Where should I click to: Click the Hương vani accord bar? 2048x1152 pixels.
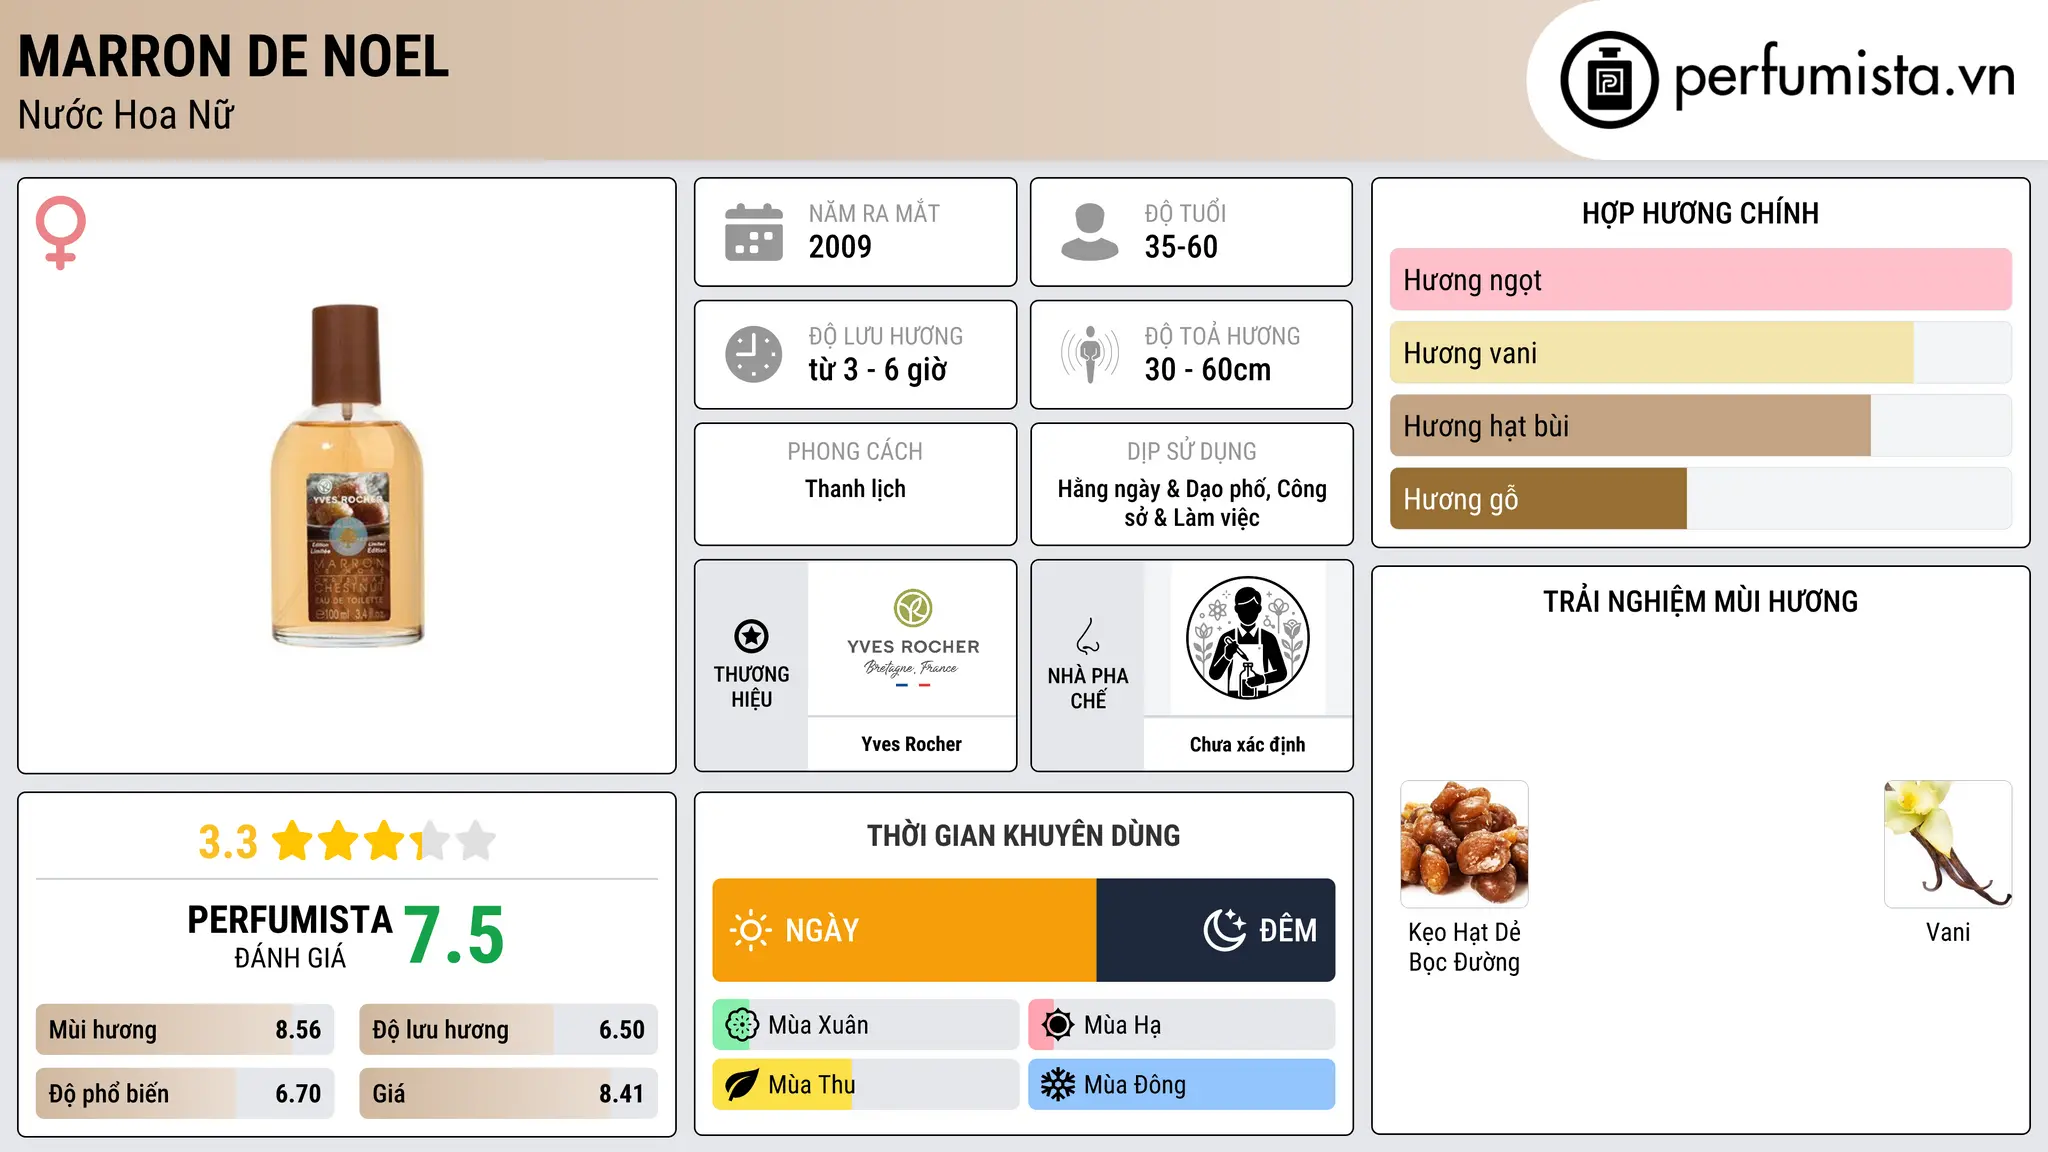[1701, 353]
